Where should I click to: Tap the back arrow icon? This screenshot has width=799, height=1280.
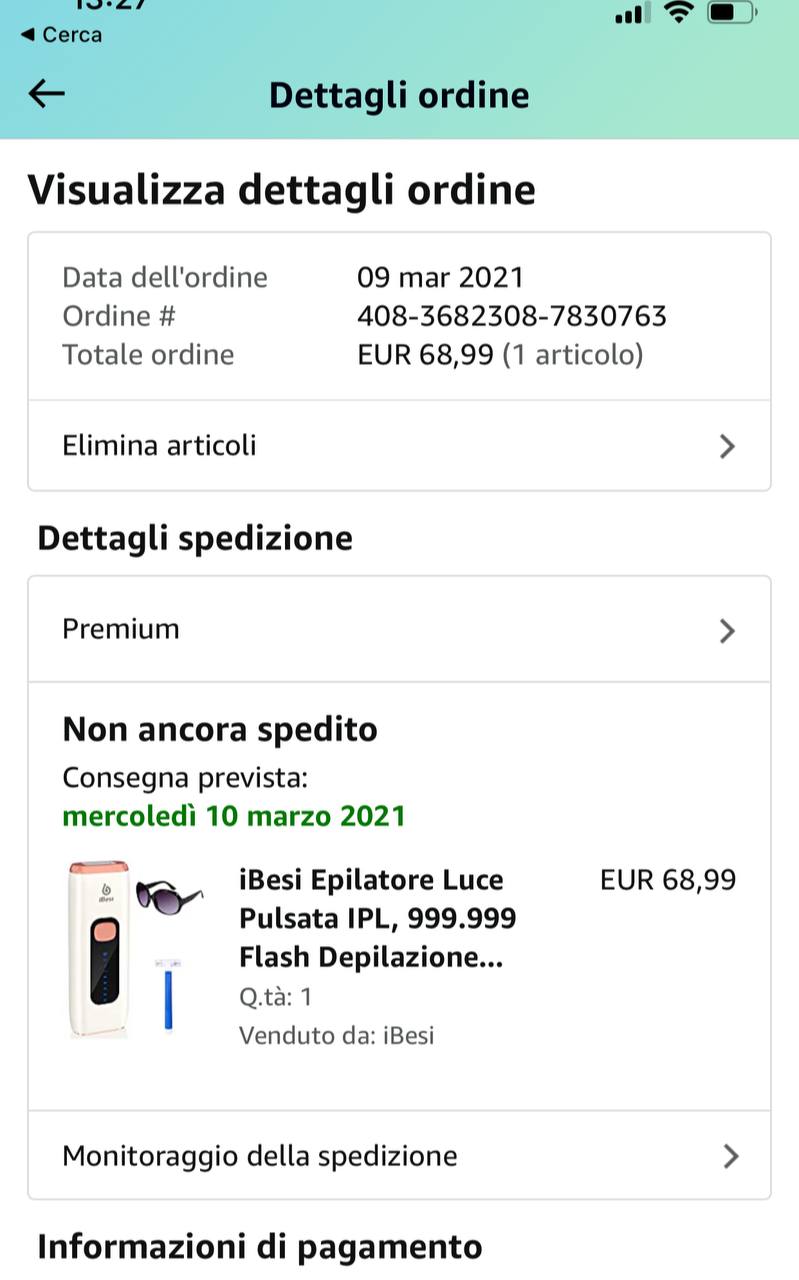click(x=47, y=94)
